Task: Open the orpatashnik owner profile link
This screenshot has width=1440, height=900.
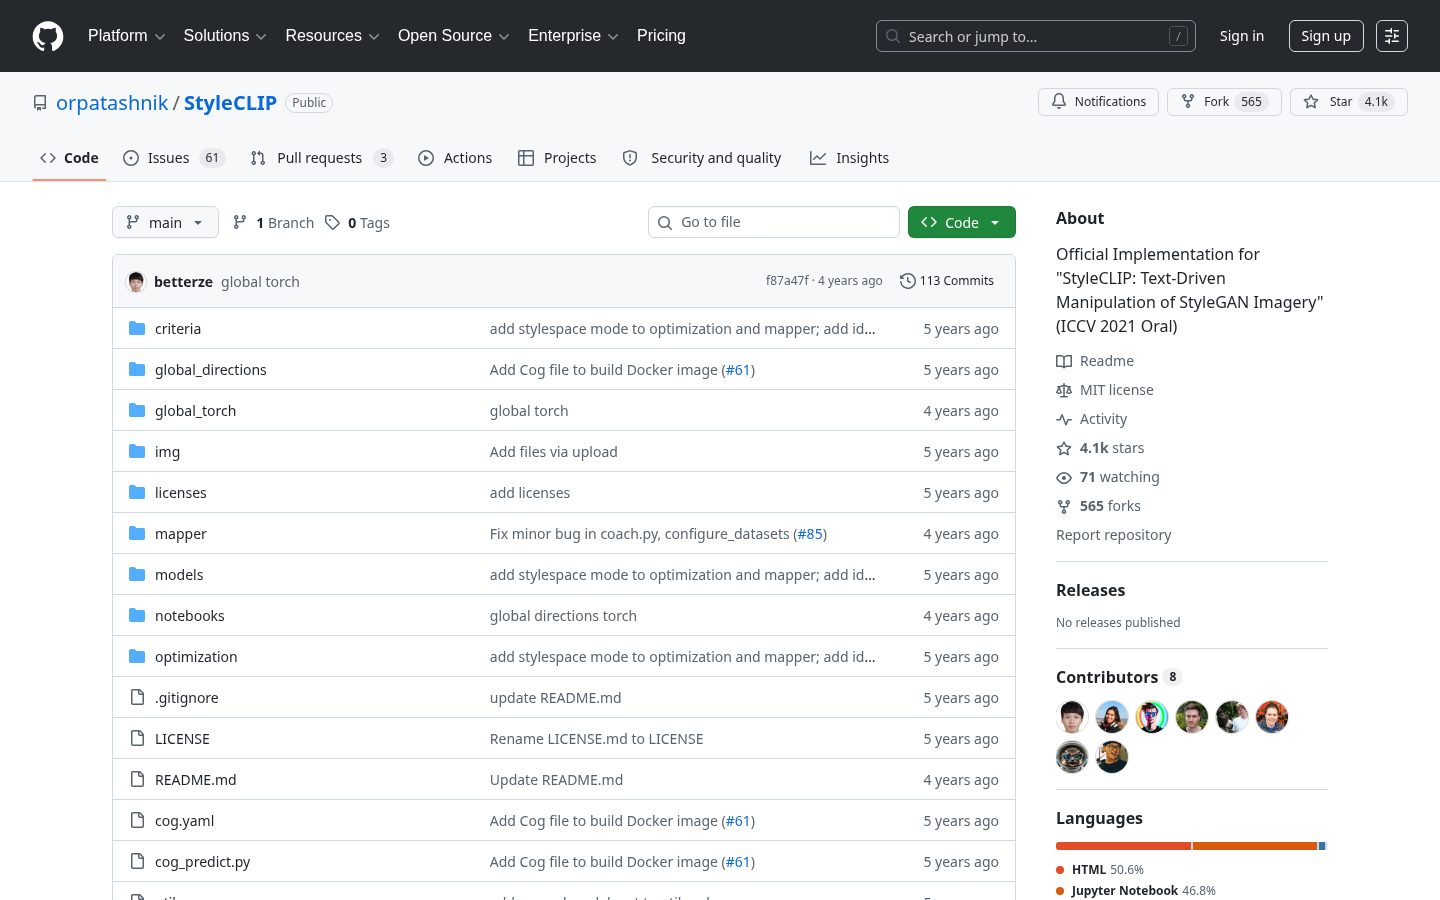Action: [112, 103]
